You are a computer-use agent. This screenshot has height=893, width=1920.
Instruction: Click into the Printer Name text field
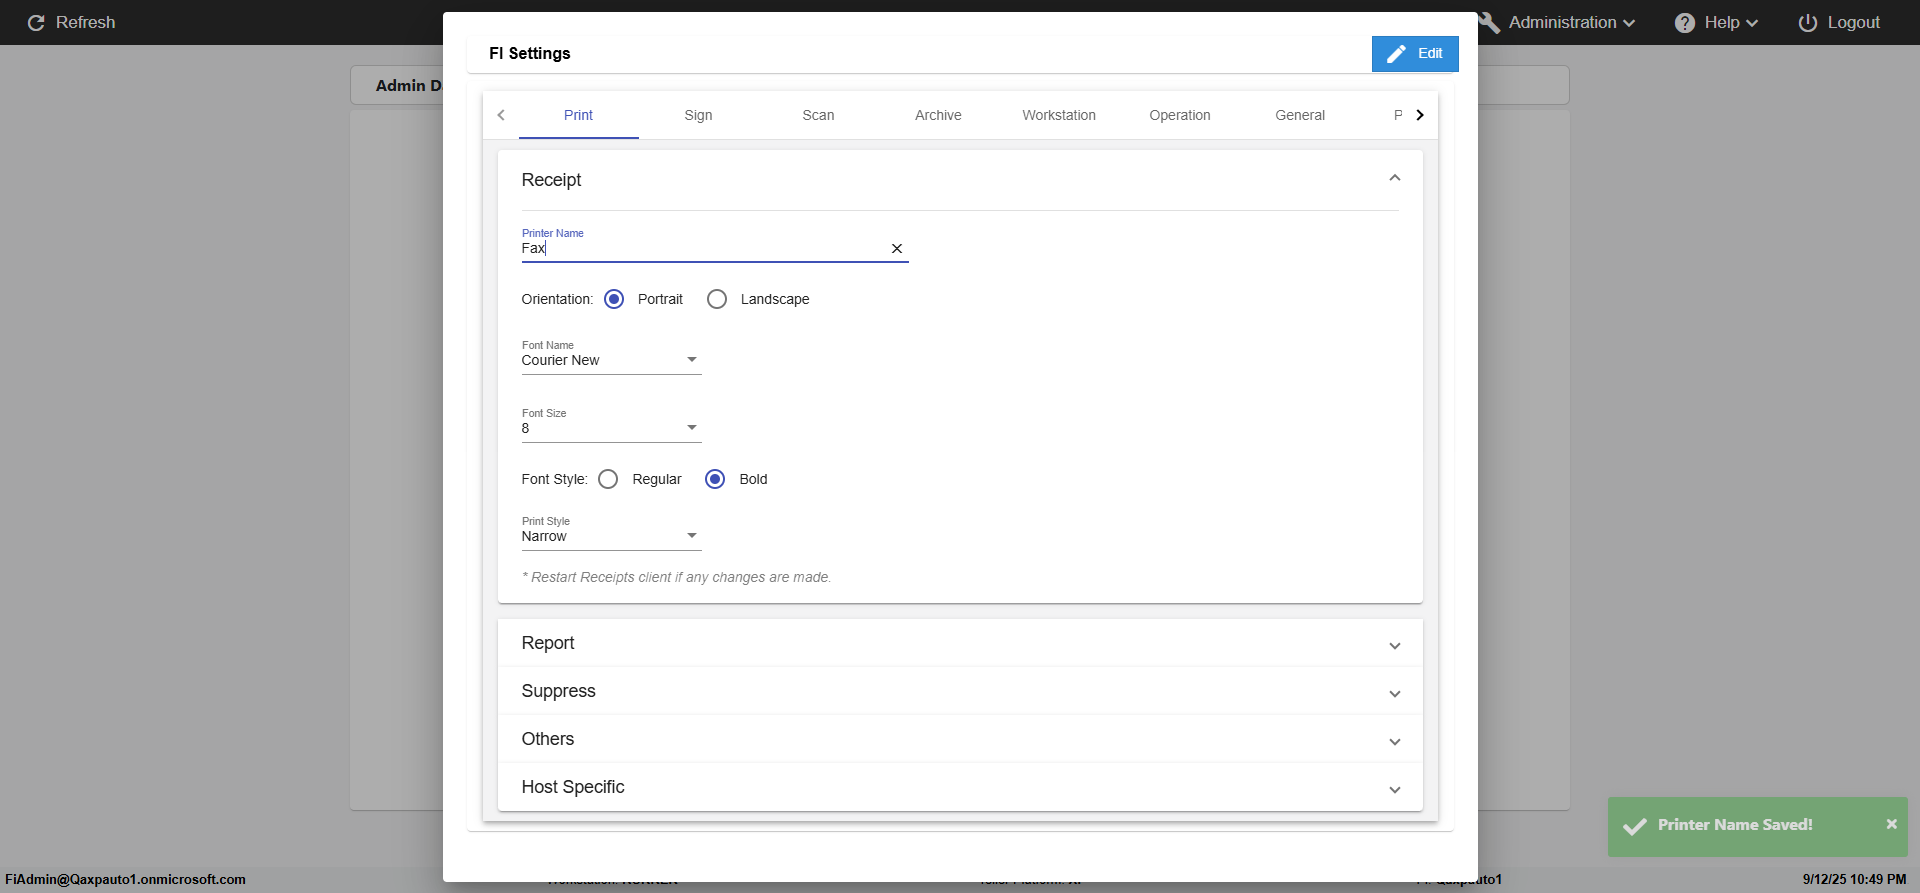(x=700, y=249)
